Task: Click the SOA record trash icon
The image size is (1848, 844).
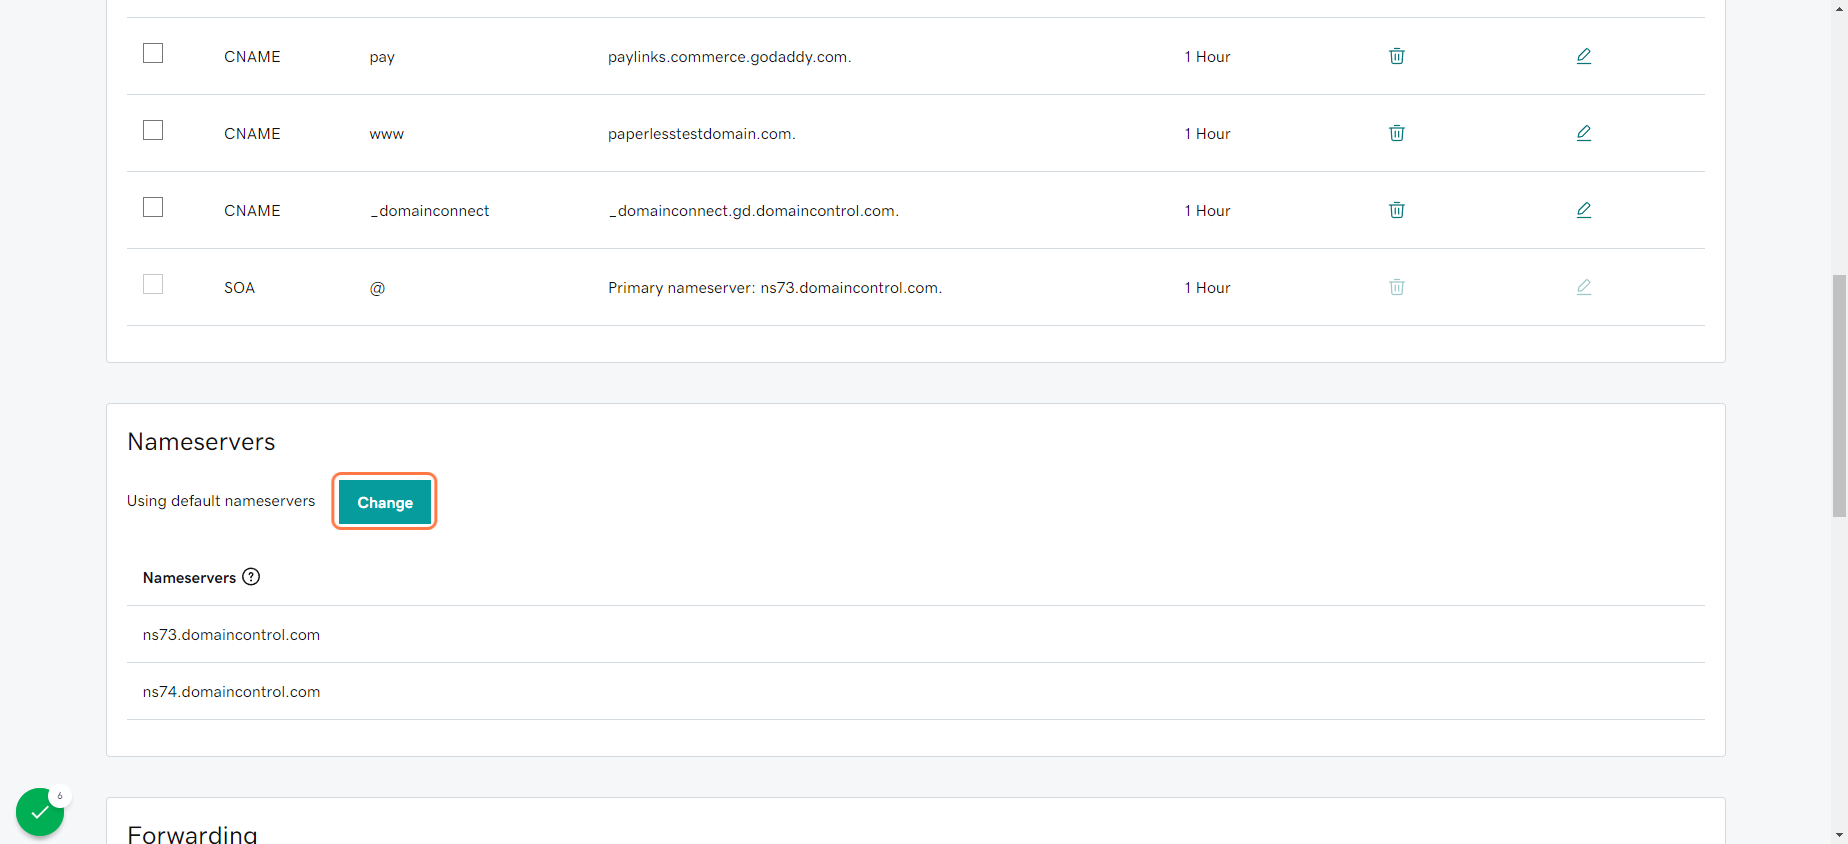Action: [x=1397, y=287]
